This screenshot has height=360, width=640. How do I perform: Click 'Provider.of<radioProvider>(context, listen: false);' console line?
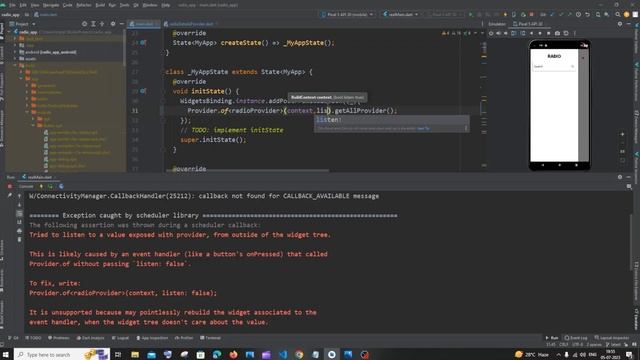(123, 293)
